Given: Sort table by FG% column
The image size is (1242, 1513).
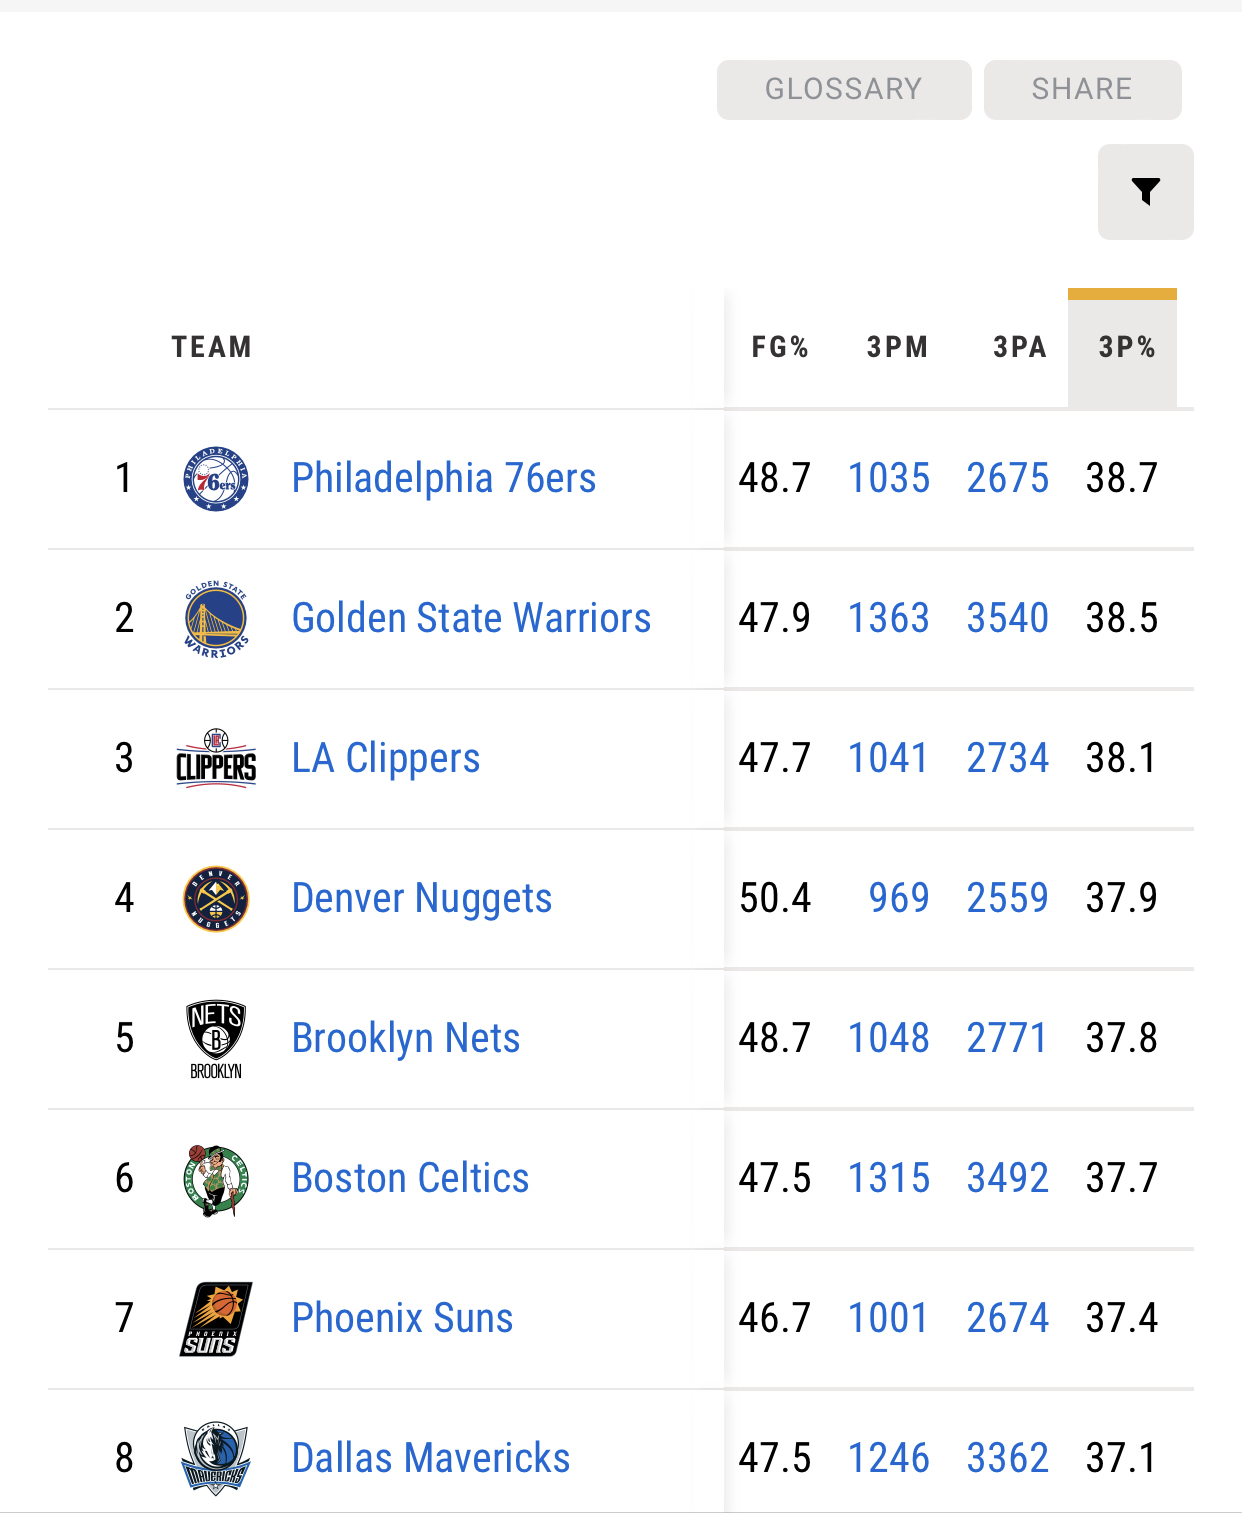Looking at the screenshot, I should tap(780, 347).
